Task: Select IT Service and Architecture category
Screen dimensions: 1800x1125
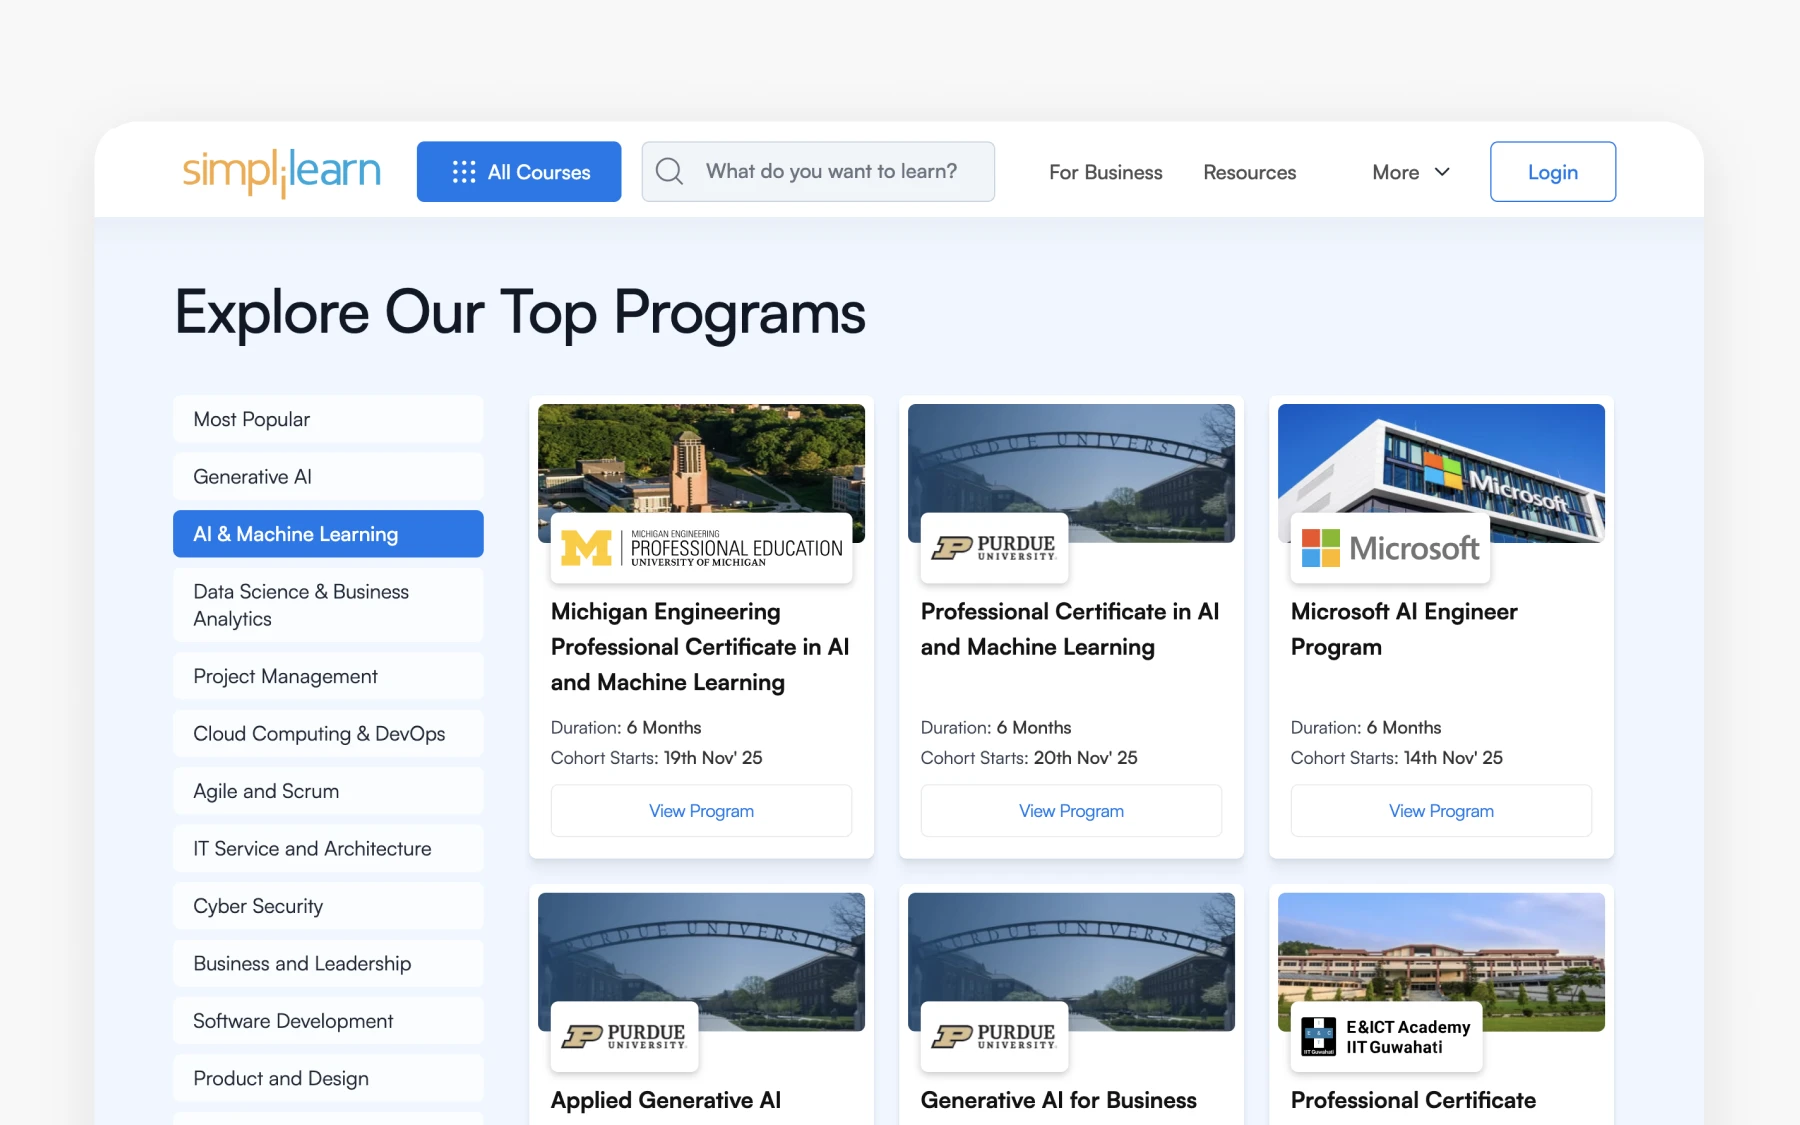Action: coord(328,849)
